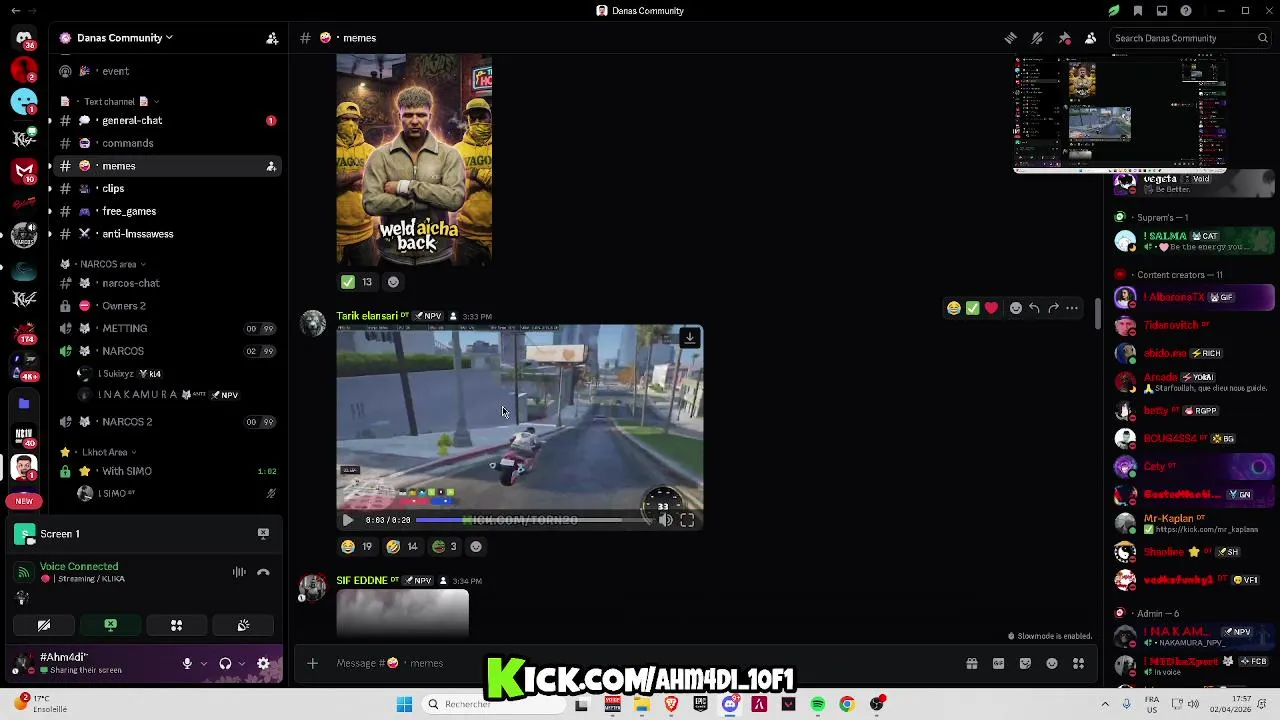The height and width of the screenshot is (720, 1280).
Task: Open attachment plus button in message box
Action: coord(312,663)
